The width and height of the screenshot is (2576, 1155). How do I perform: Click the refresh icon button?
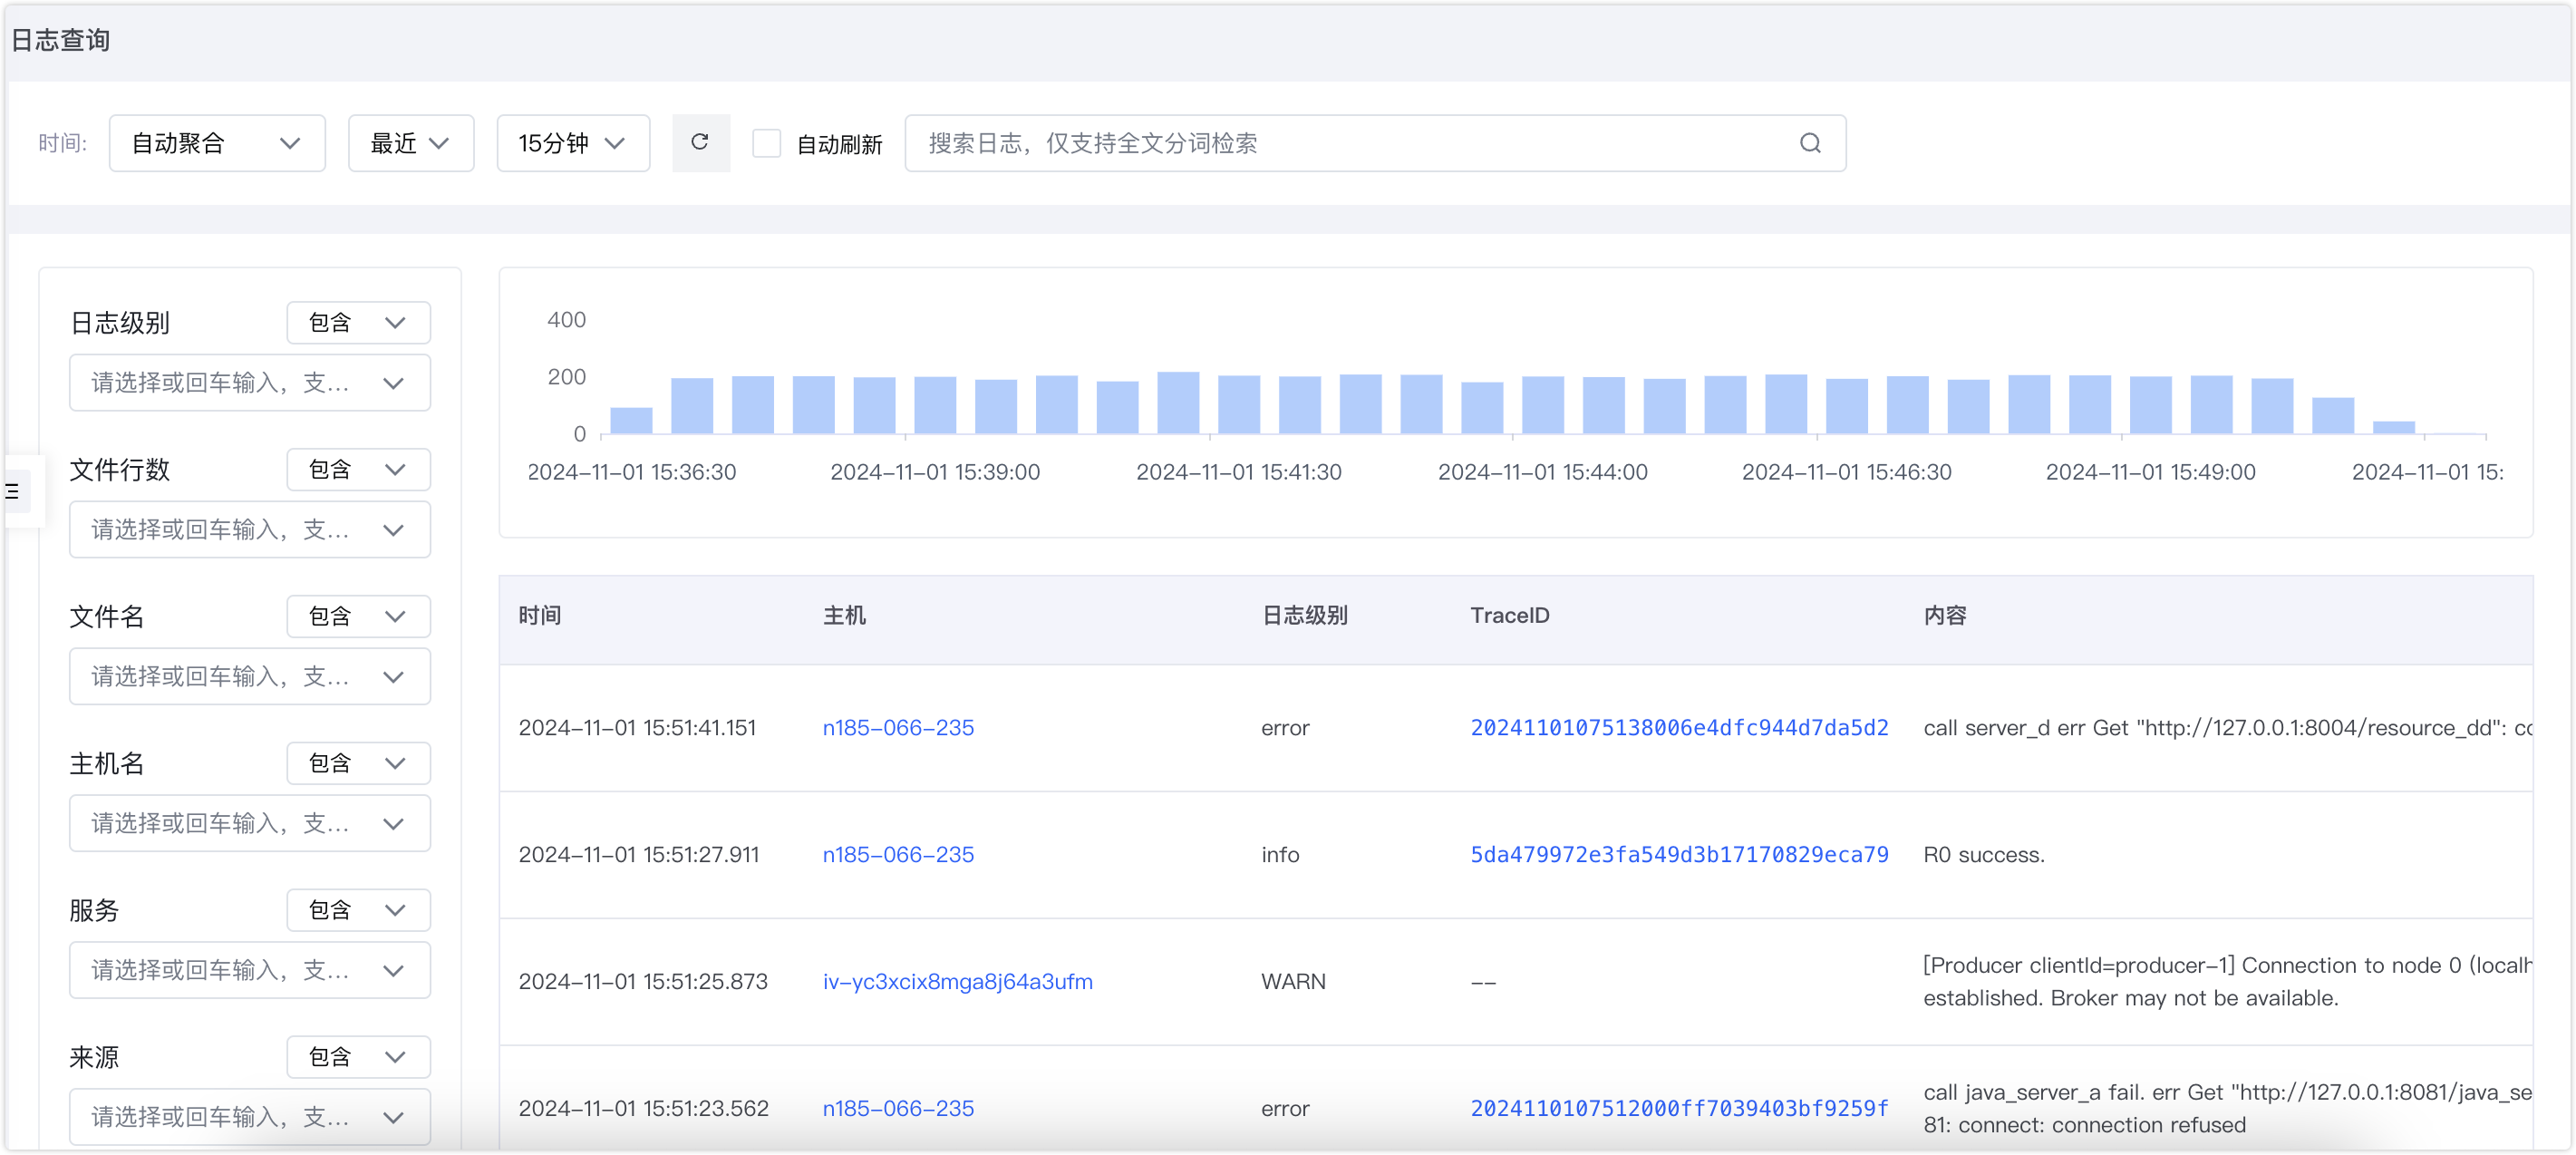pyautogui.click(x=700, y=143)
